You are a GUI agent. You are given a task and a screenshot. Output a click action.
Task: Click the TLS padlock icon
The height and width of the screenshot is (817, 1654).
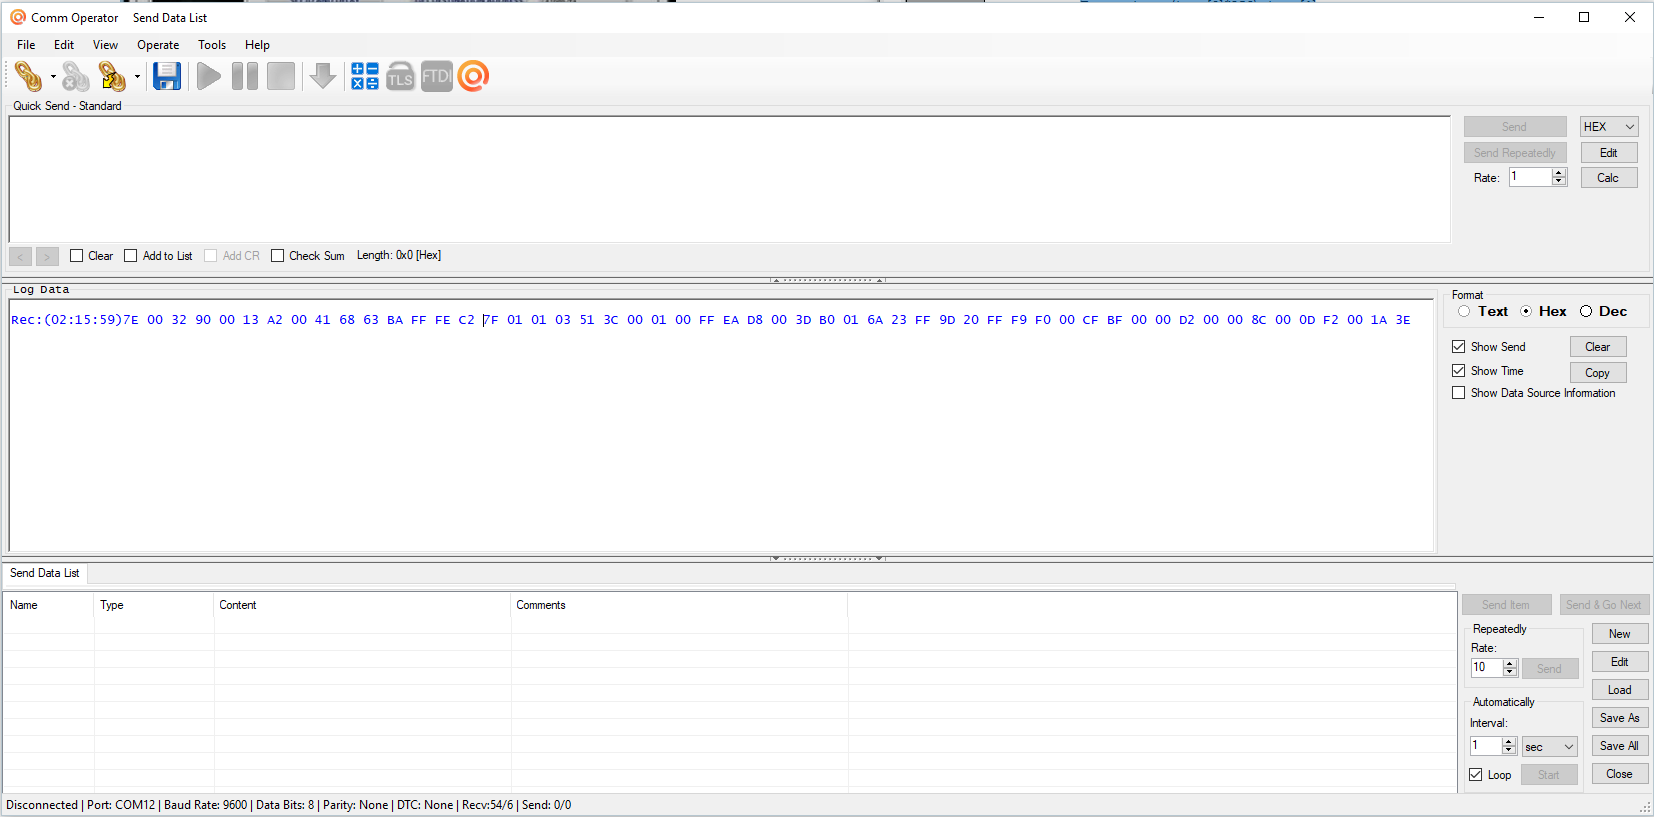pos(400,76)
